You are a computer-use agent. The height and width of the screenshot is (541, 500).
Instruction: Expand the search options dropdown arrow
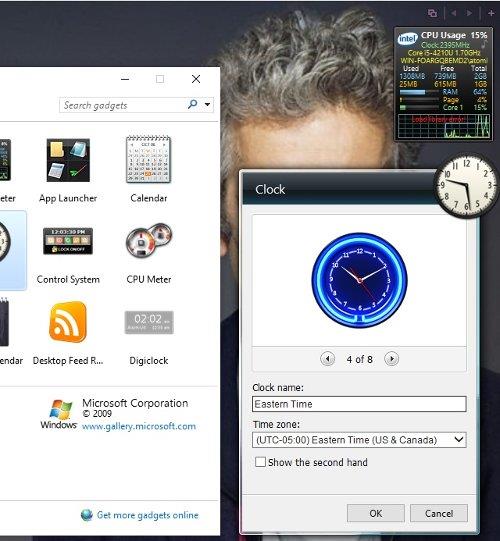[207, 104]
